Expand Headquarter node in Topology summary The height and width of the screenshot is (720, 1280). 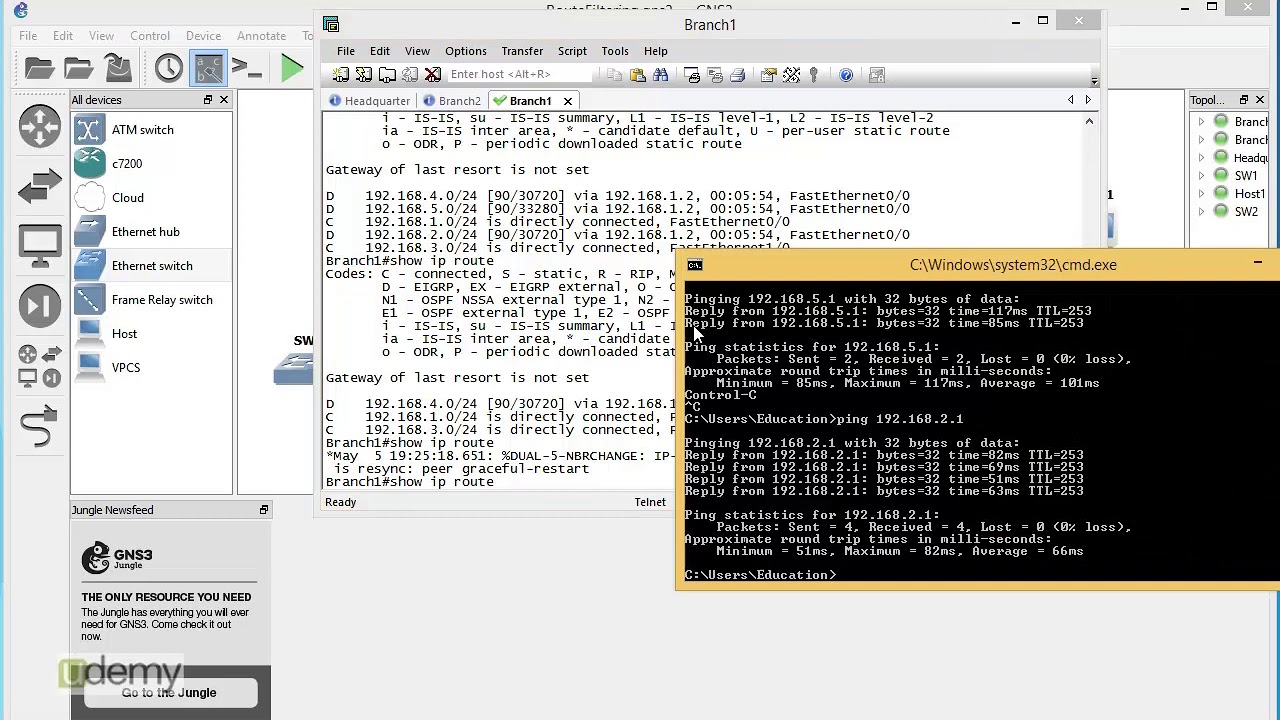(x=1201, y=158)
